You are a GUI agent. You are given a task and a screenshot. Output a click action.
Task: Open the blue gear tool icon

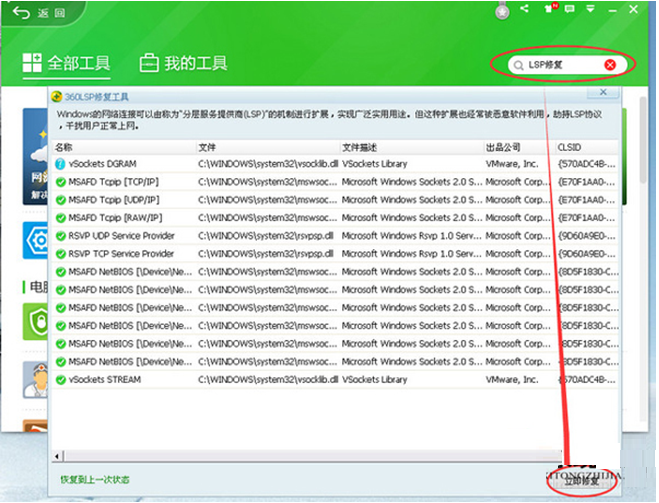point(36,241)
